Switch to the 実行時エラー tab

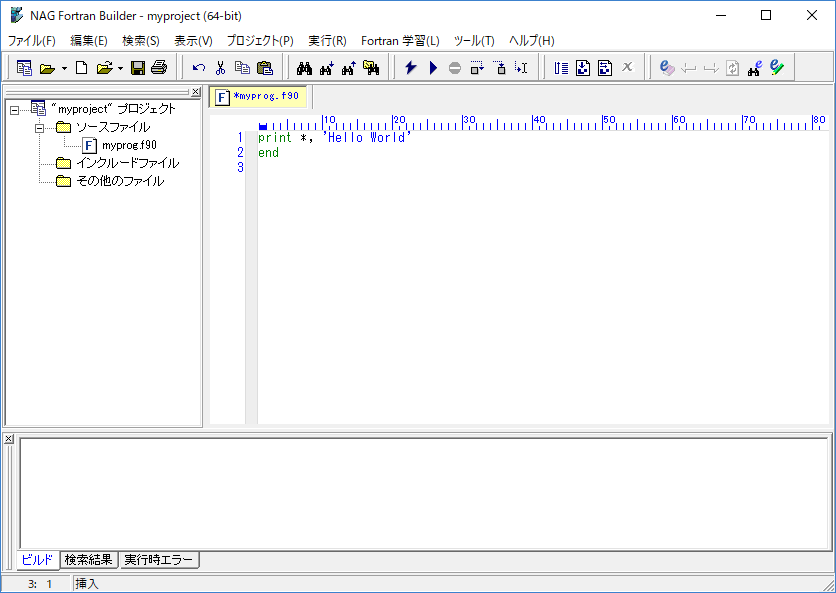pos(159,560)
